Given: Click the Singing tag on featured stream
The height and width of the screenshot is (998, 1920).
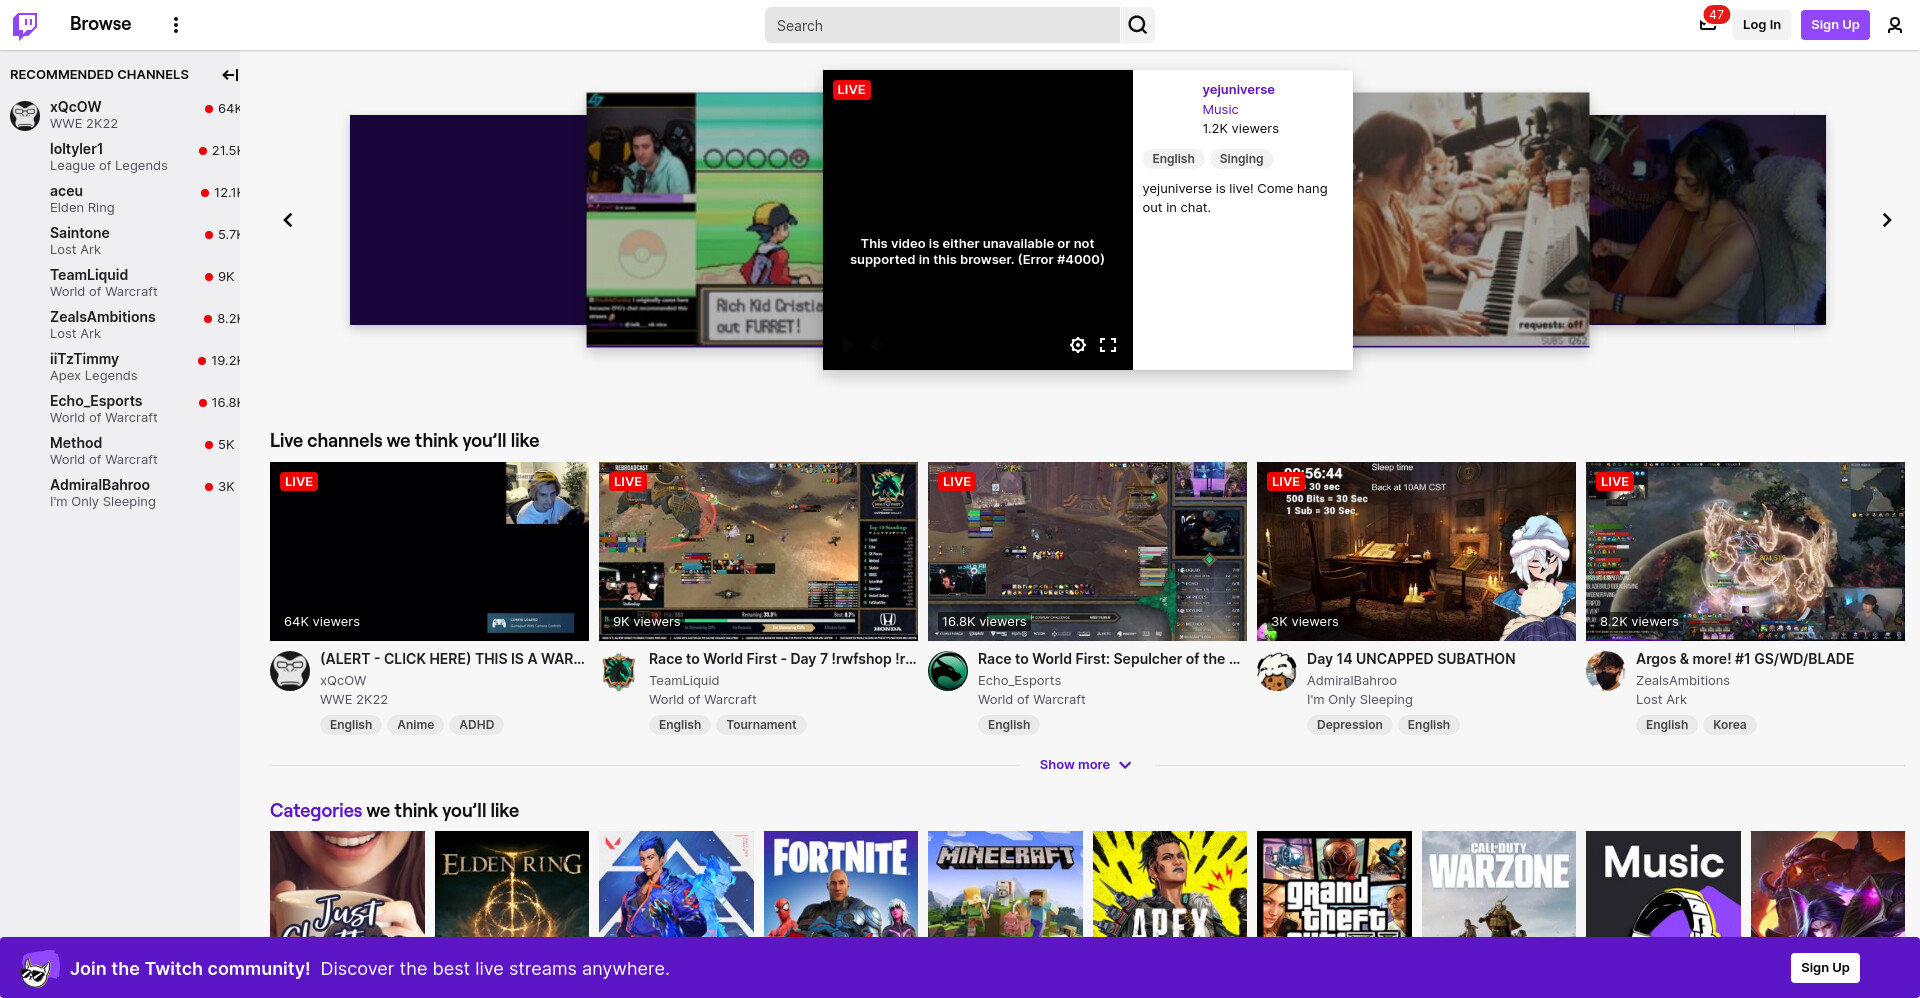Looking at the screenshot, I should pos(1241,159).
